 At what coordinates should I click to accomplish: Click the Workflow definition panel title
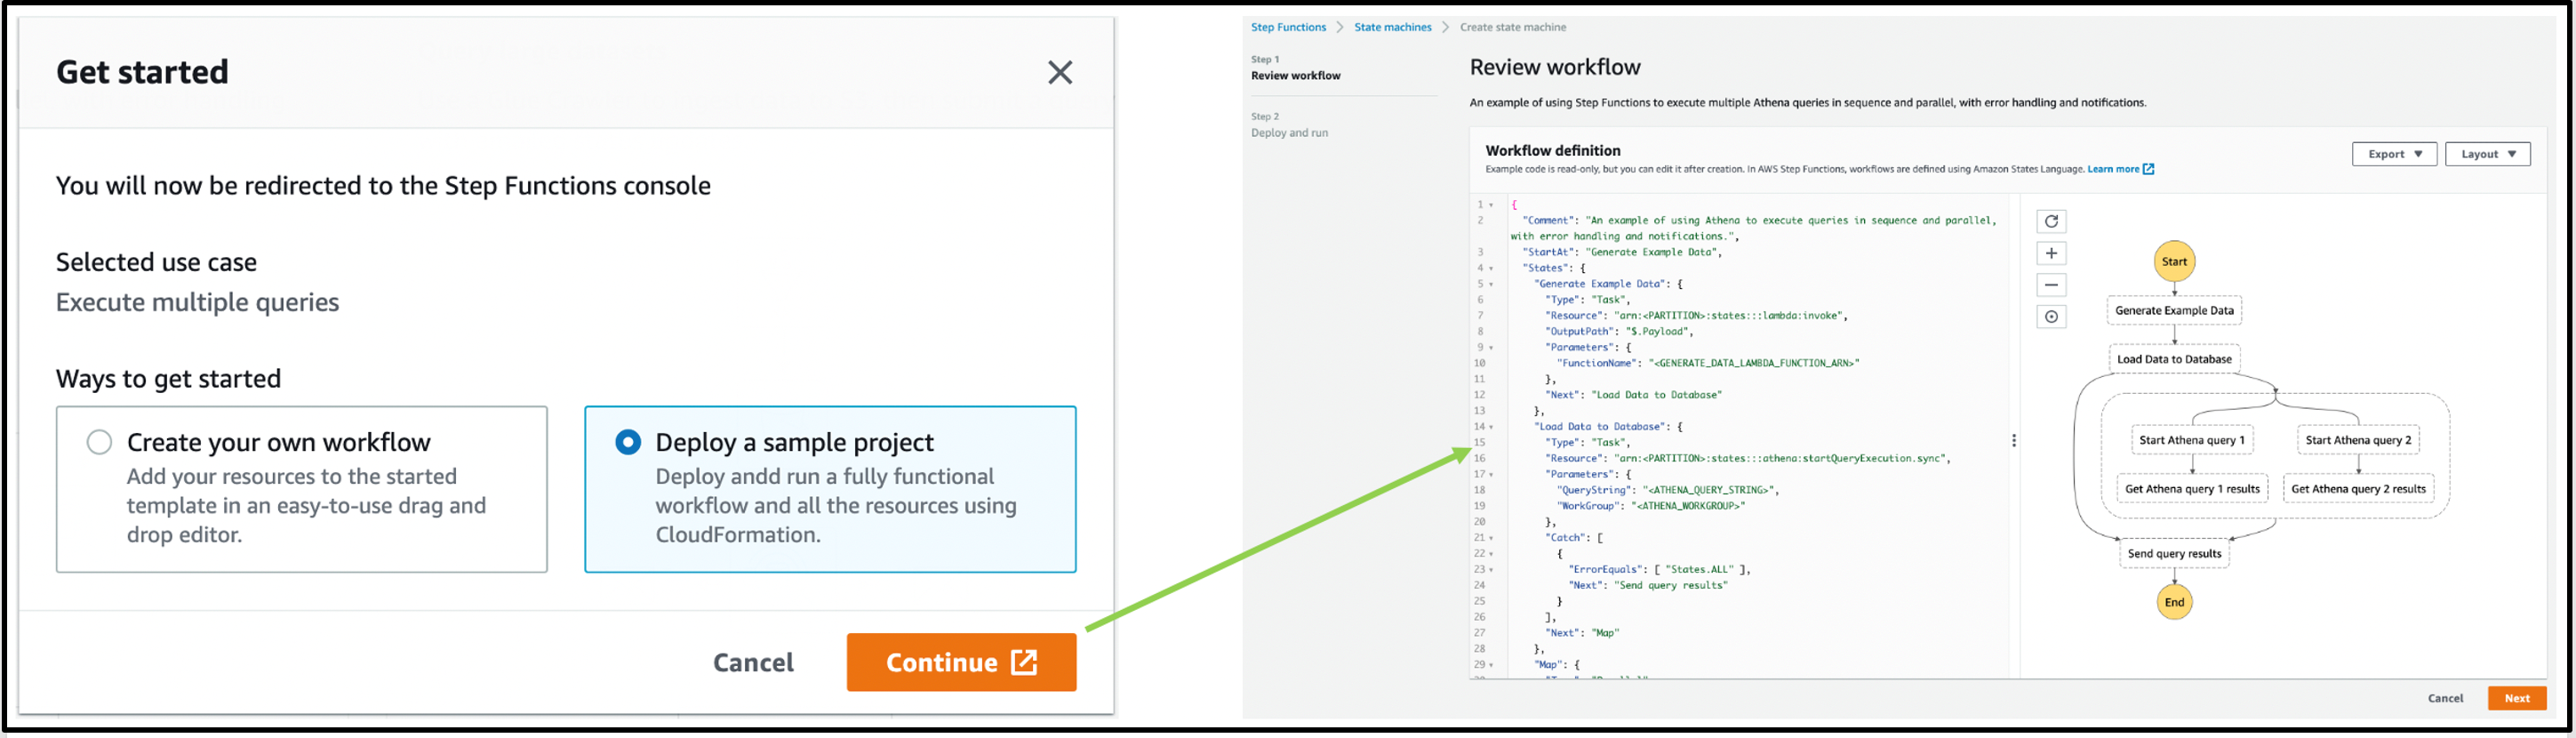[1553, 150]
